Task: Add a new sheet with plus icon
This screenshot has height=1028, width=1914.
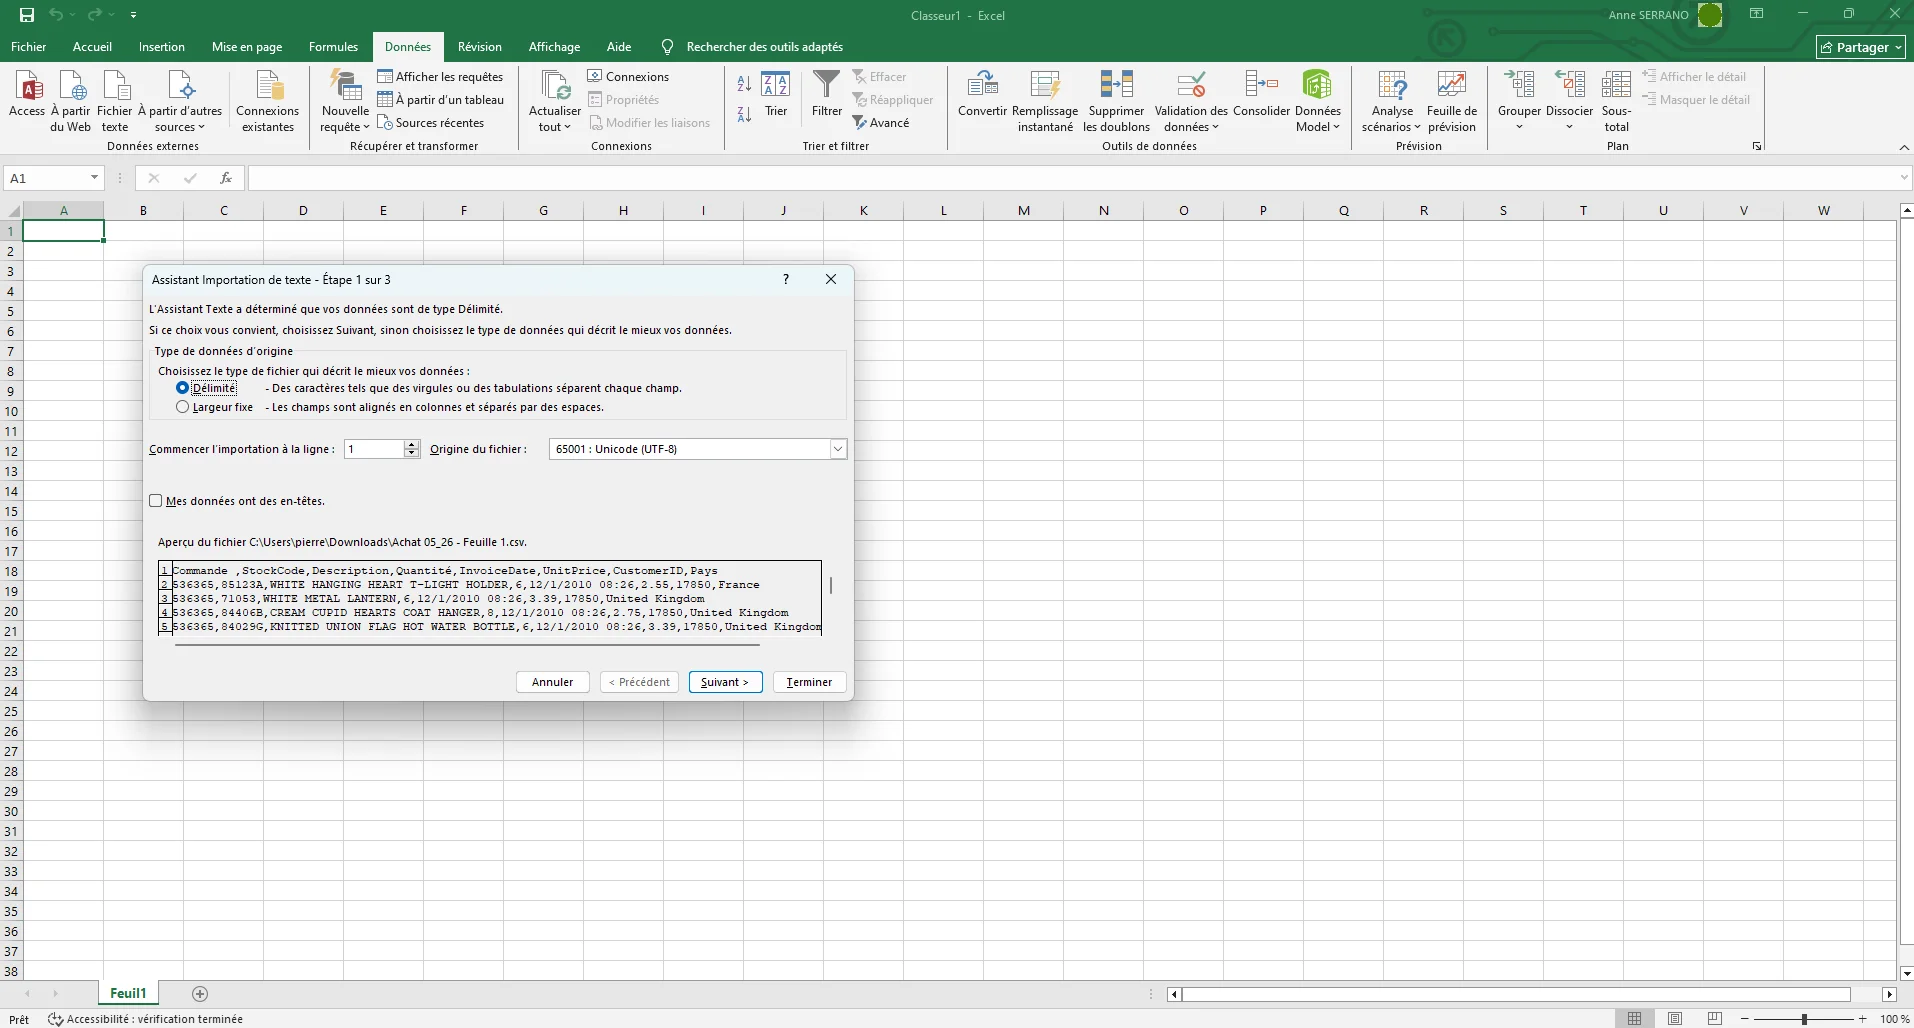Action: [200, 994]
